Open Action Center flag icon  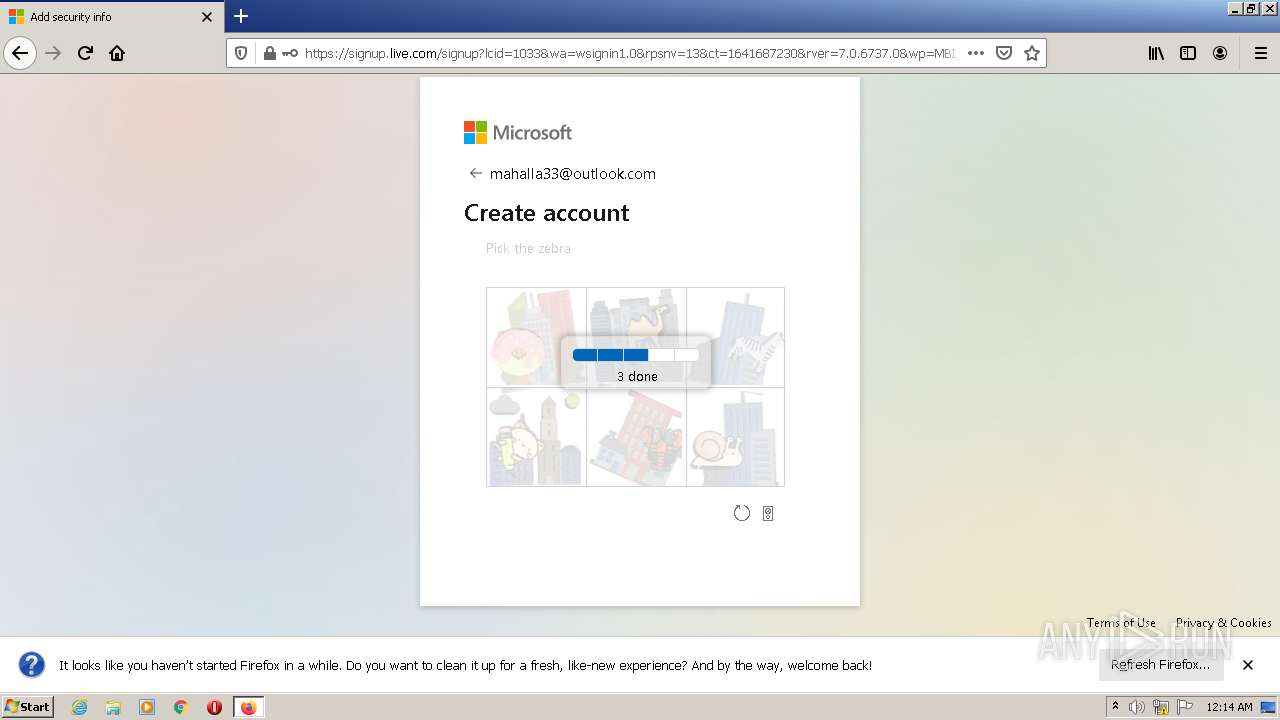[1183, 707]
